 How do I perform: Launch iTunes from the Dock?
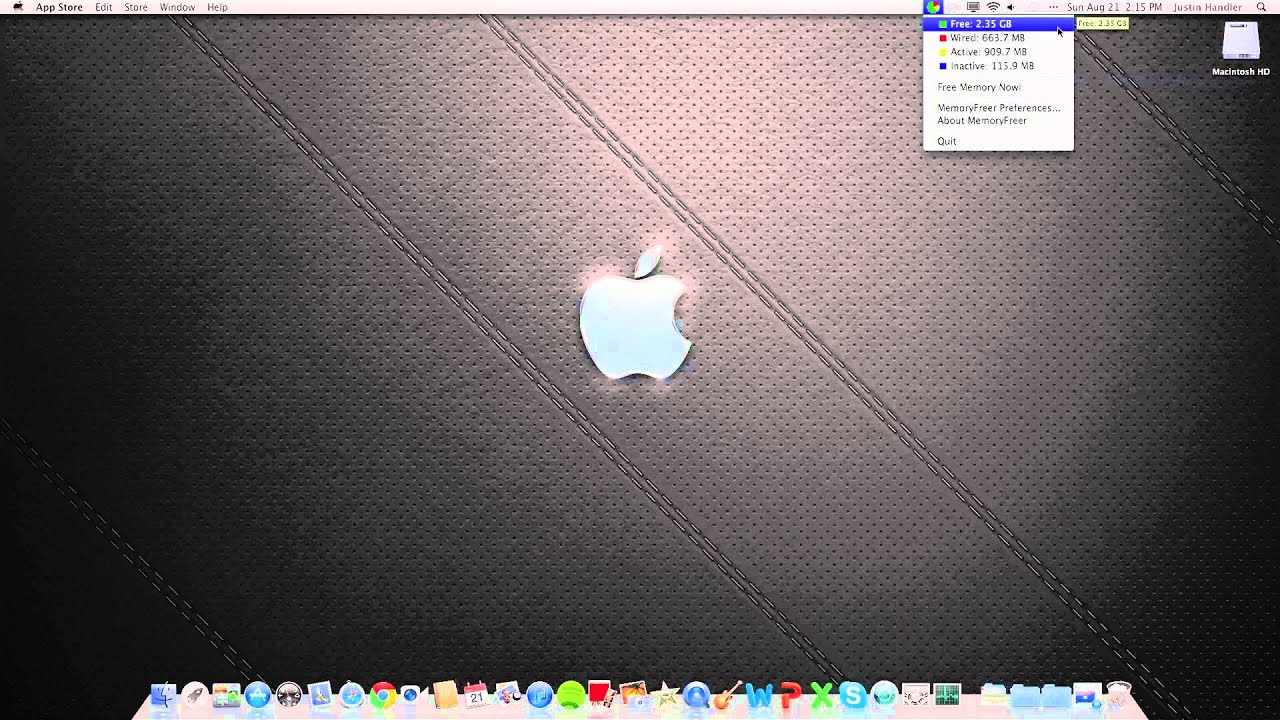point(539,695)
